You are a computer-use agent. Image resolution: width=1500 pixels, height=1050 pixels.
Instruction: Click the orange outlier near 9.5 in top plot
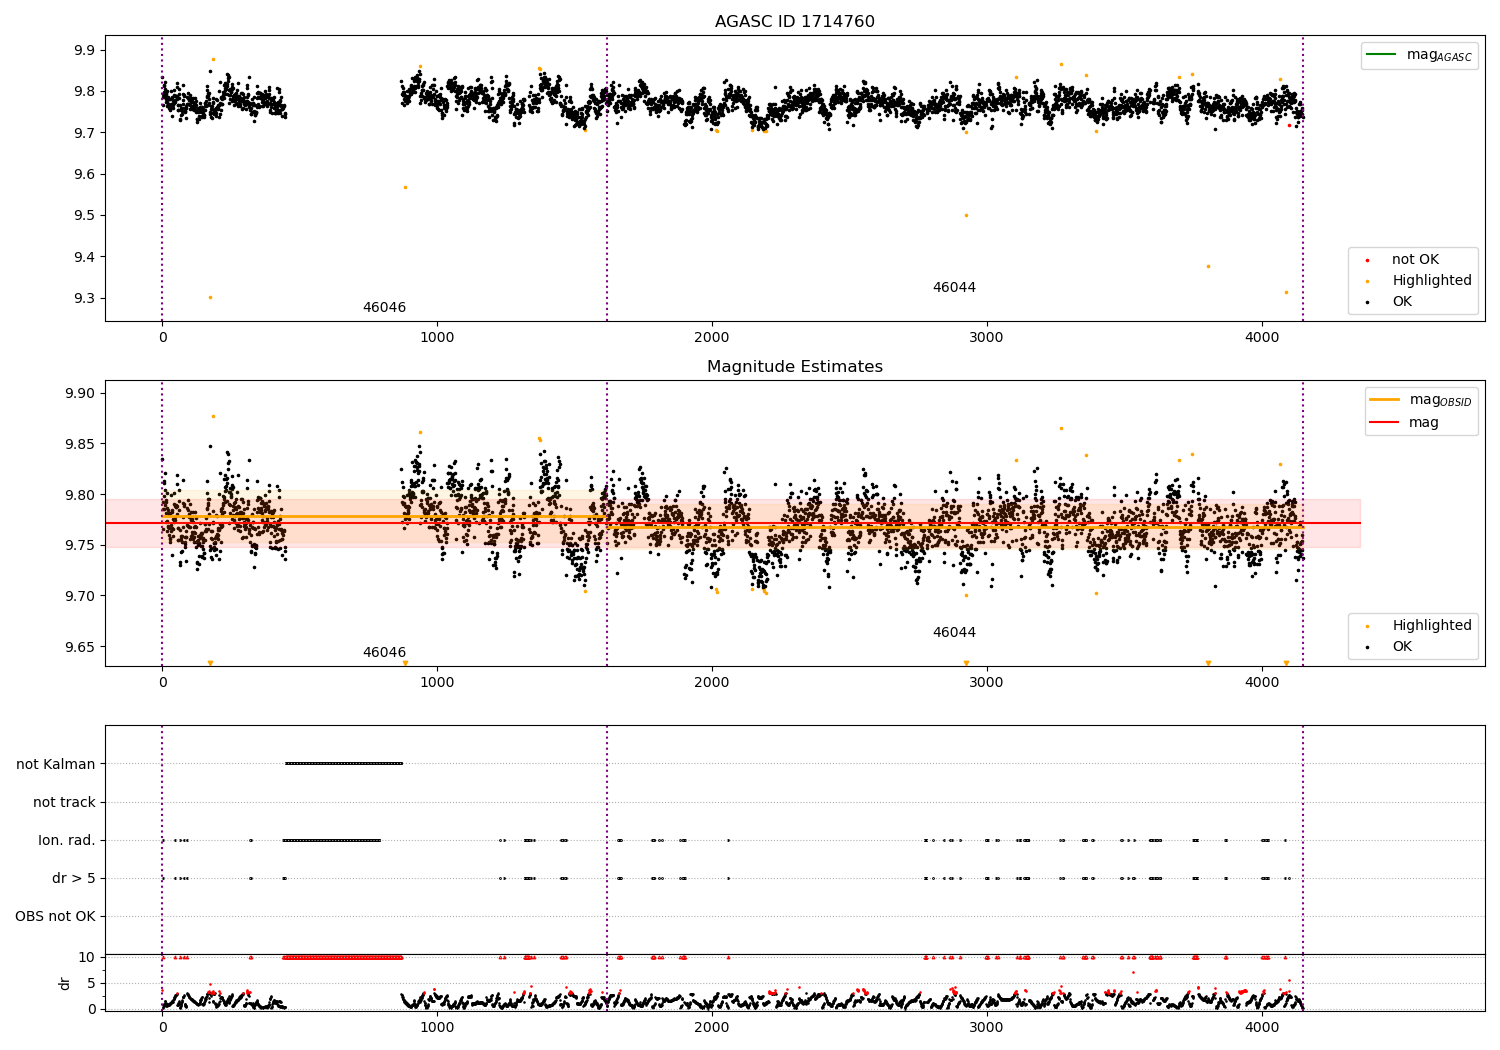966,215
